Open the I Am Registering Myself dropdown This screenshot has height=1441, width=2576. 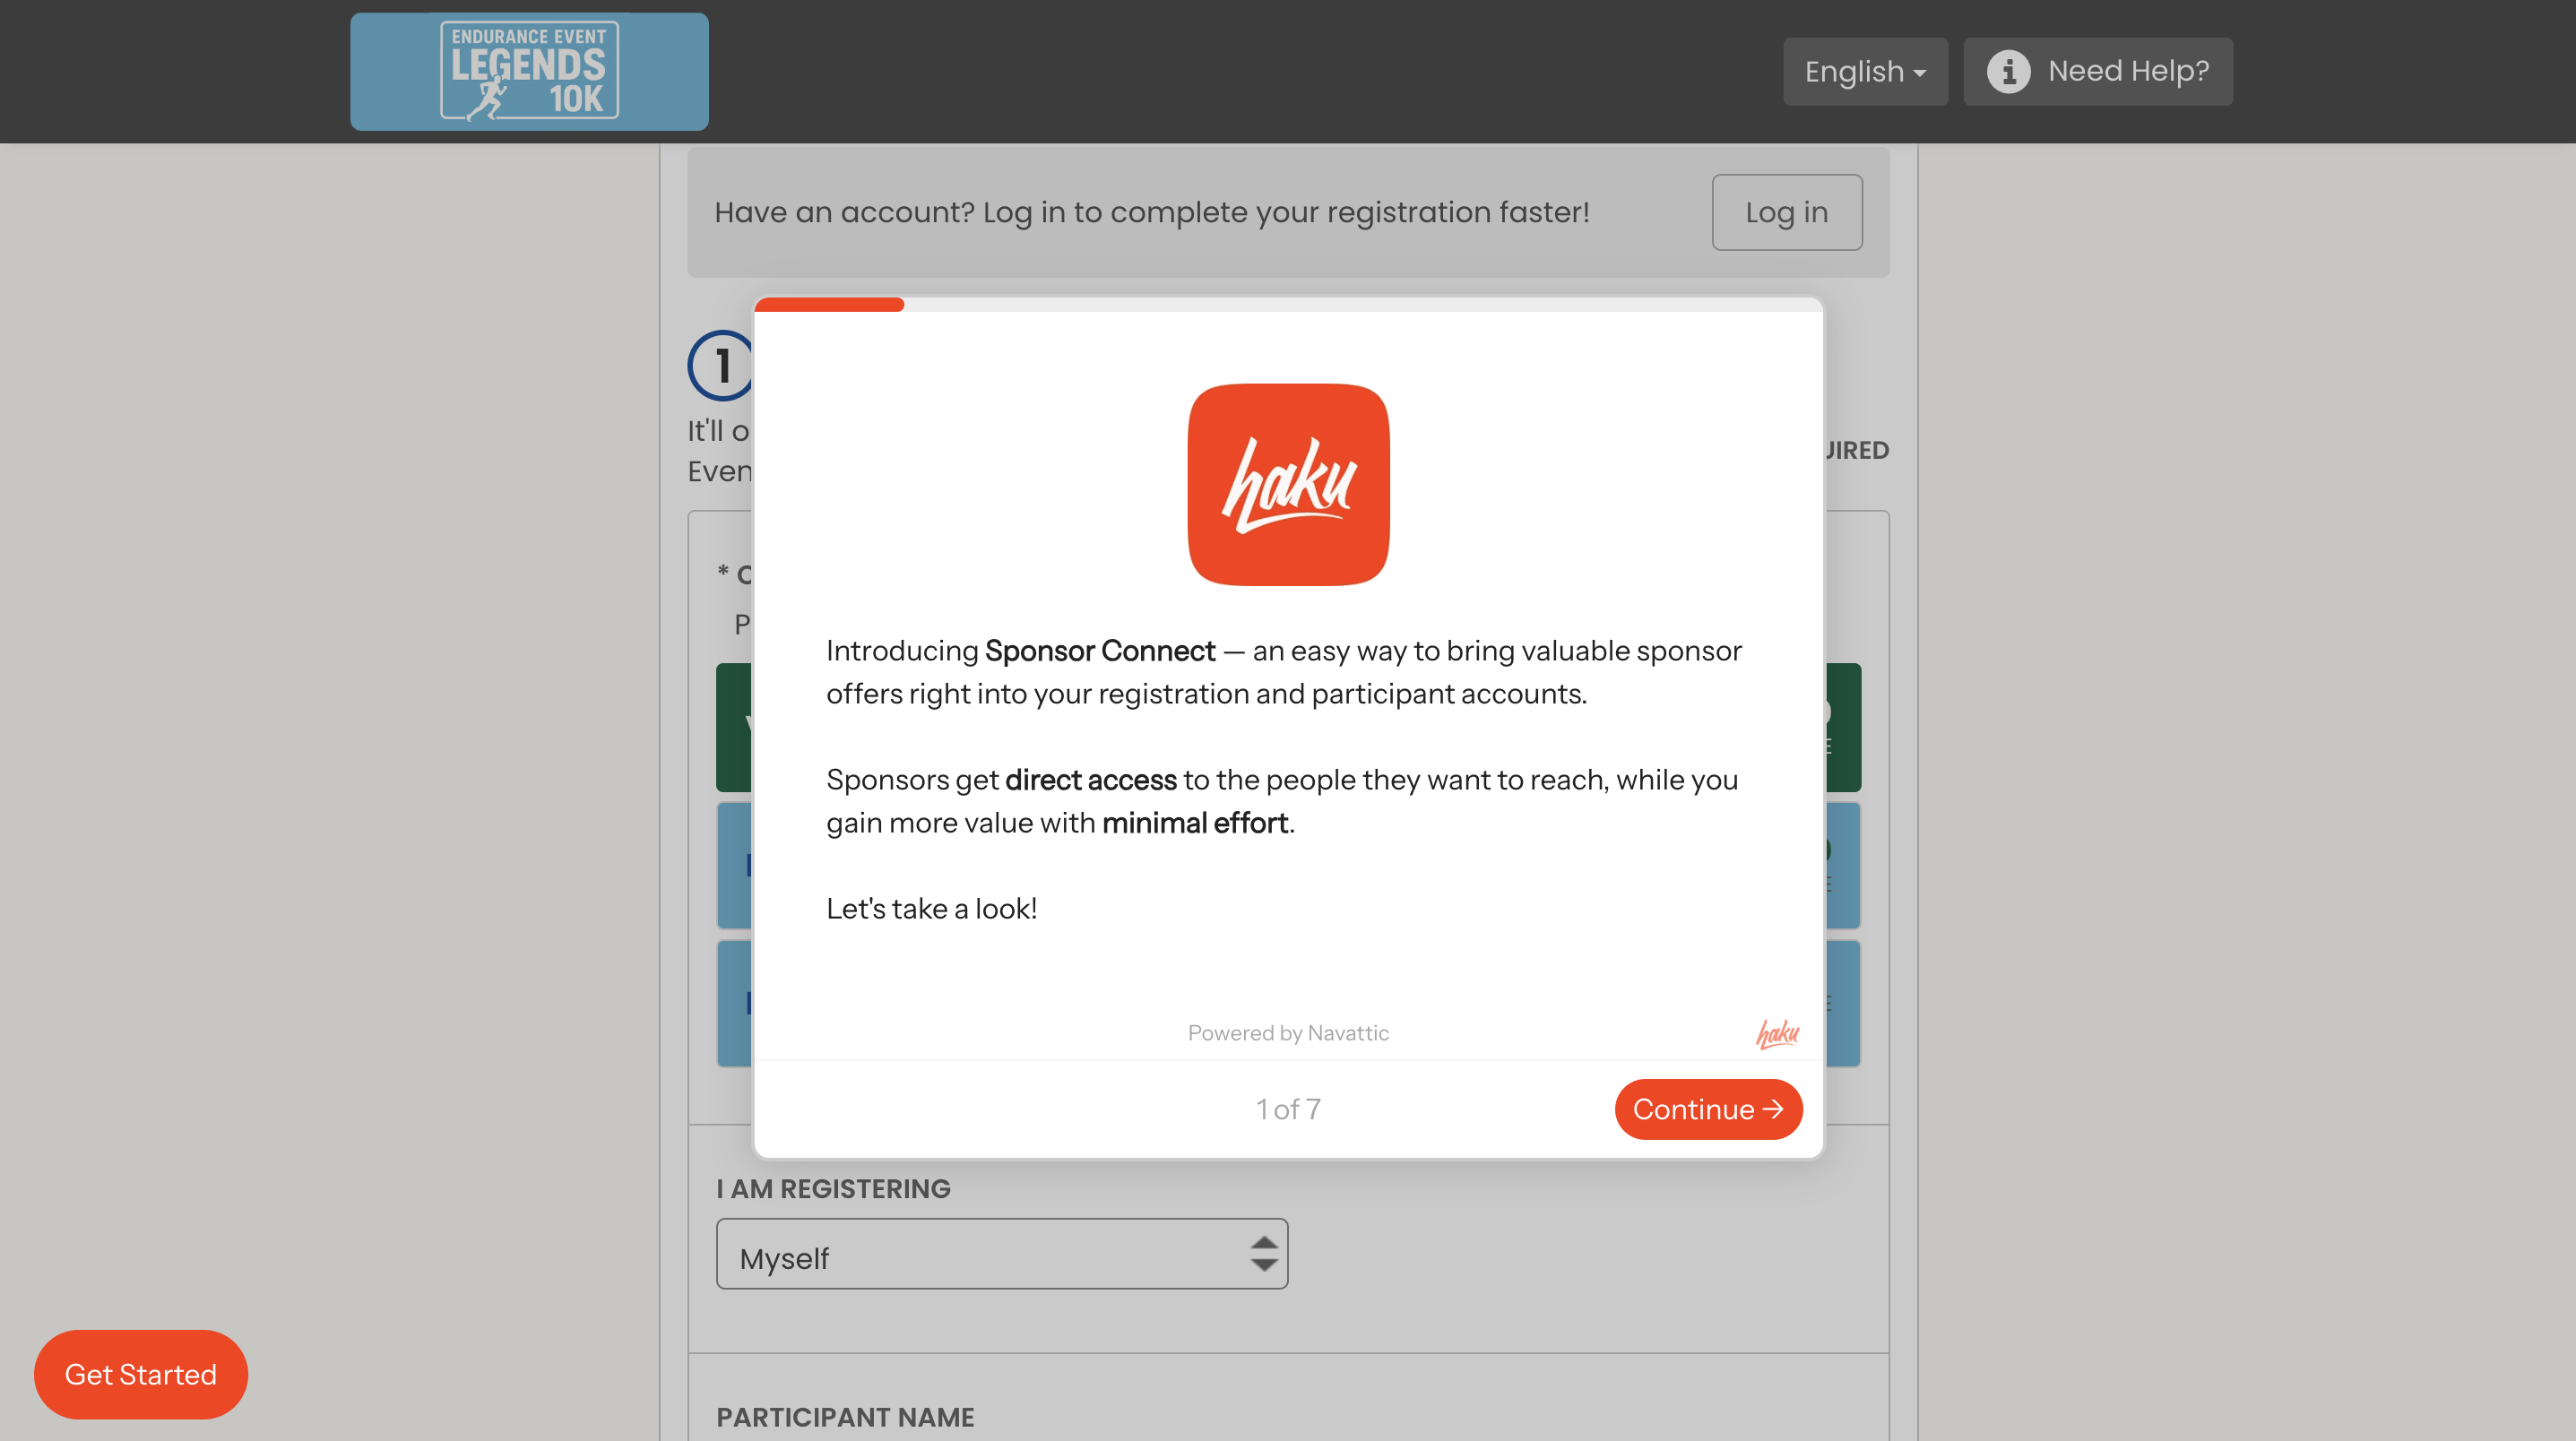pos(1000,1254)
